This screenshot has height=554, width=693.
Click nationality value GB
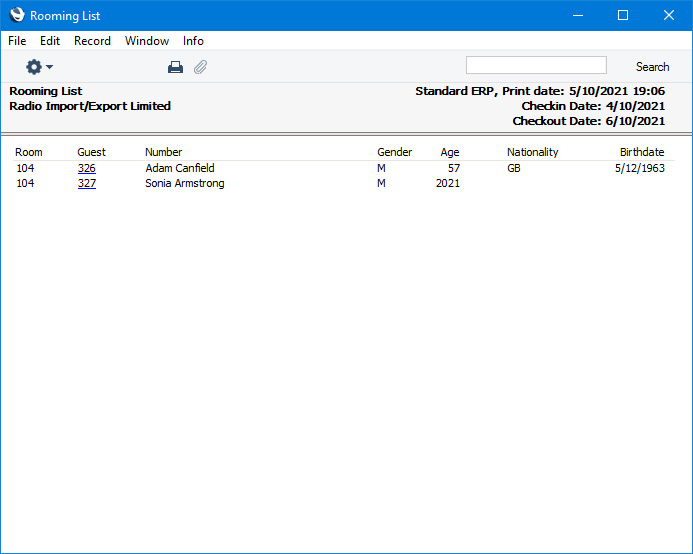tap(514, 168)
